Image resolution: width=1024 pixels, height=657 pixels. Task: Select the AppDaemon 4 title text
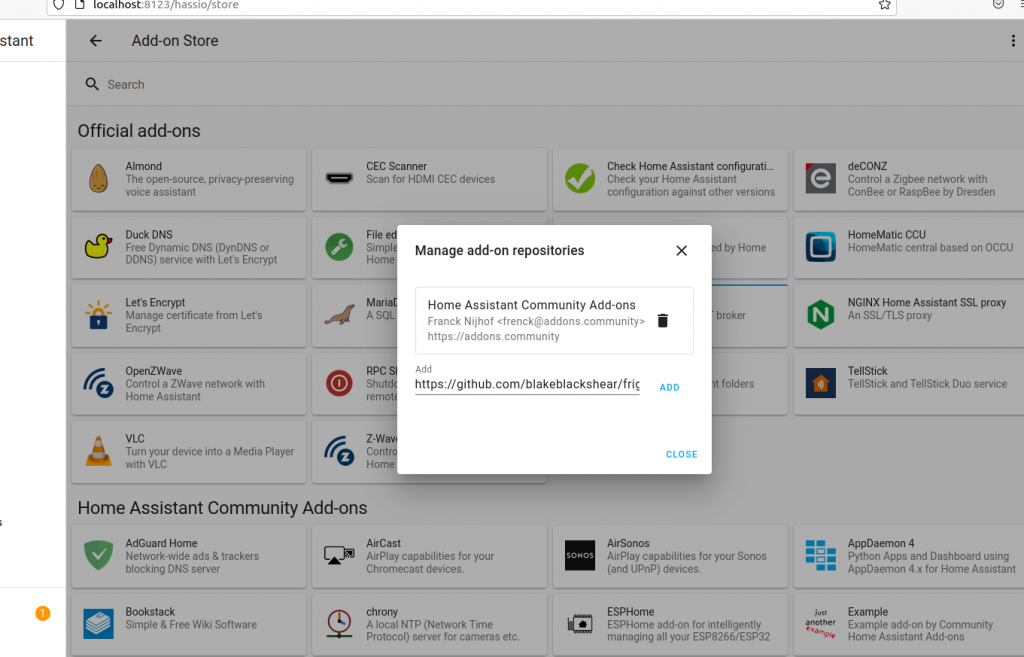coord(881,543)
